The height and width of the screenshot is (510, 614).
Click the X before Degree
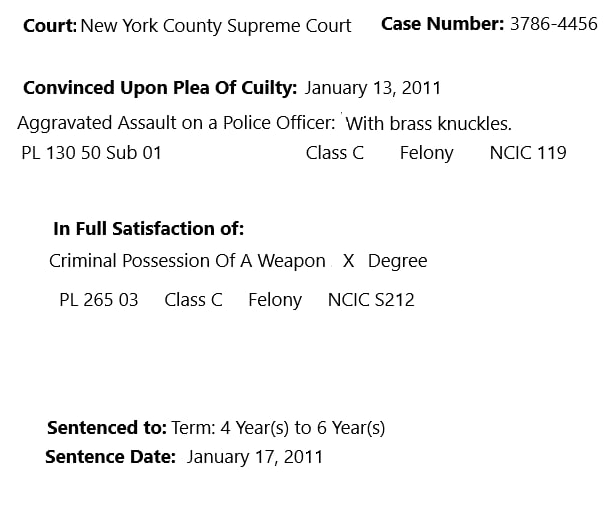tap(349, 261)
